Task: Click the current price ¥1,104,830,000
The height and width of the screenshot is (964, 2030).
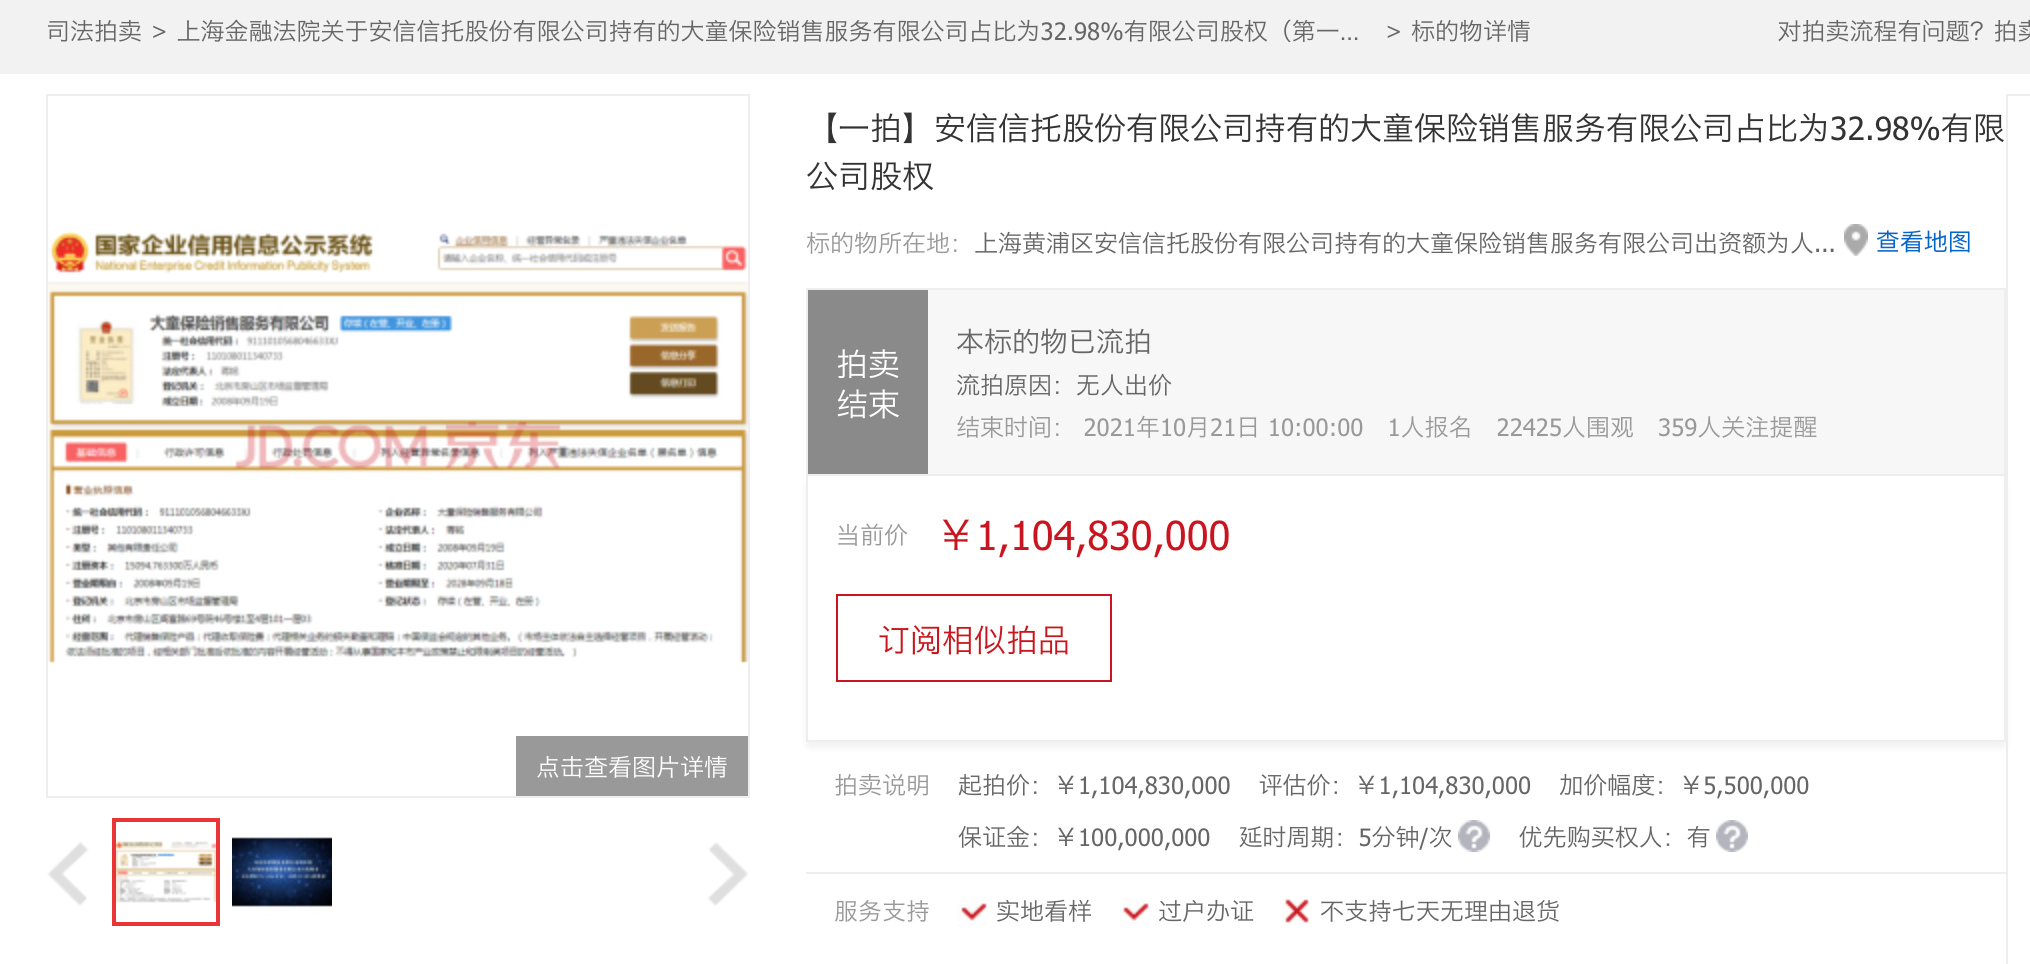Action: pyautogui.click(x=1085, y=536)
